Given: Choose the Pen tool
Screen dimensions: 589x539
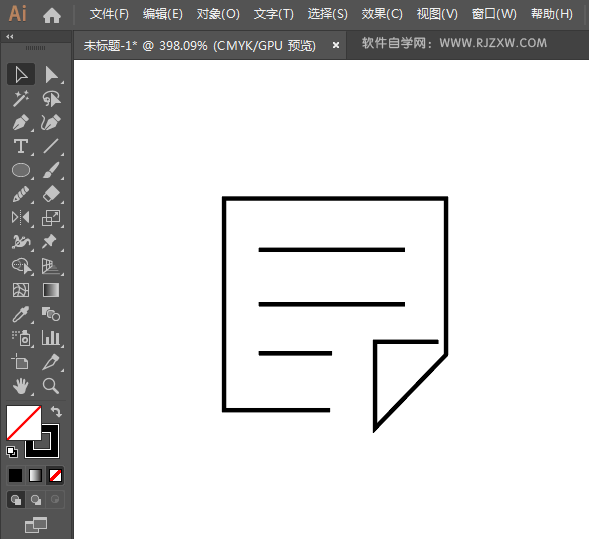Looking at the screenshot, I should pos(21,122).
